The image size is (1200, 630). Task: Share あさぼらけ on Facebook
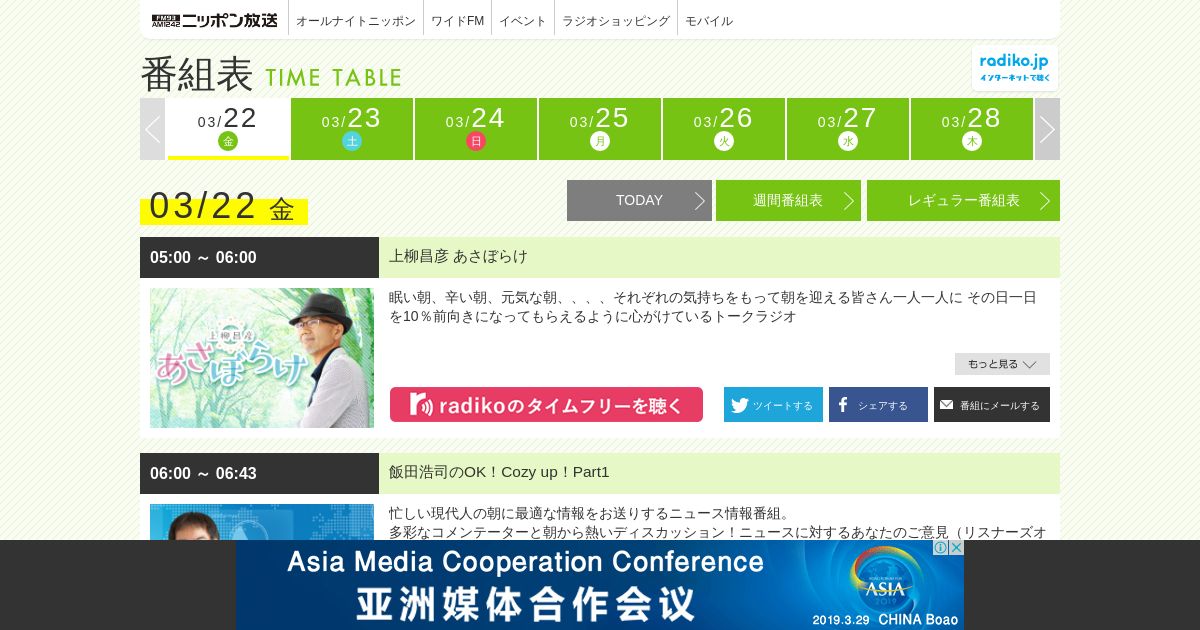[x=878, y=405]
